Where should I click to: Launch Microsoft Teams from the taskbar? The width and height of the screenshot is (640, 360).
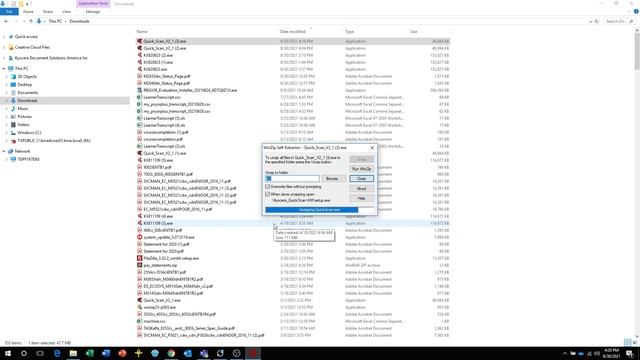pyautogui.click(x=204, y=353)
